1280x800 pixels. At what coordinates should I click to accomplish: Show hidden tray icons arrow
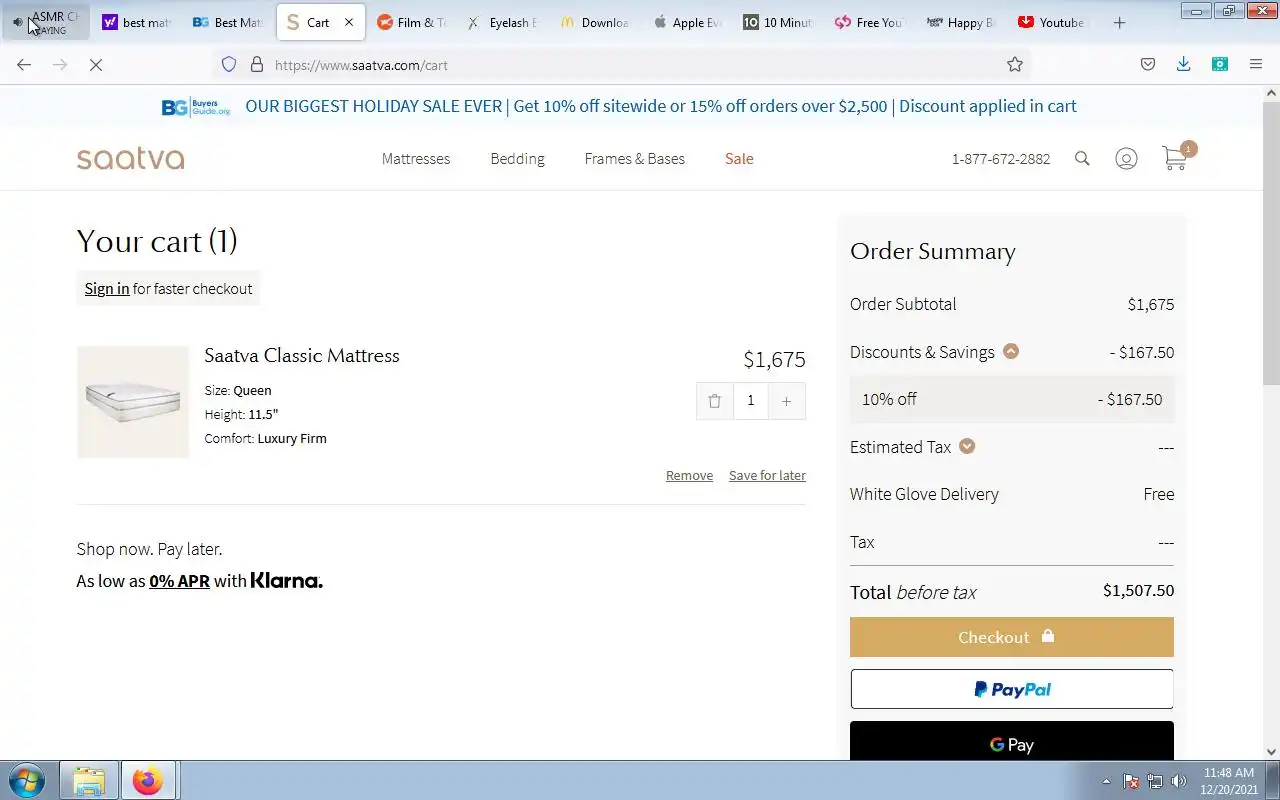(1106, 781)
